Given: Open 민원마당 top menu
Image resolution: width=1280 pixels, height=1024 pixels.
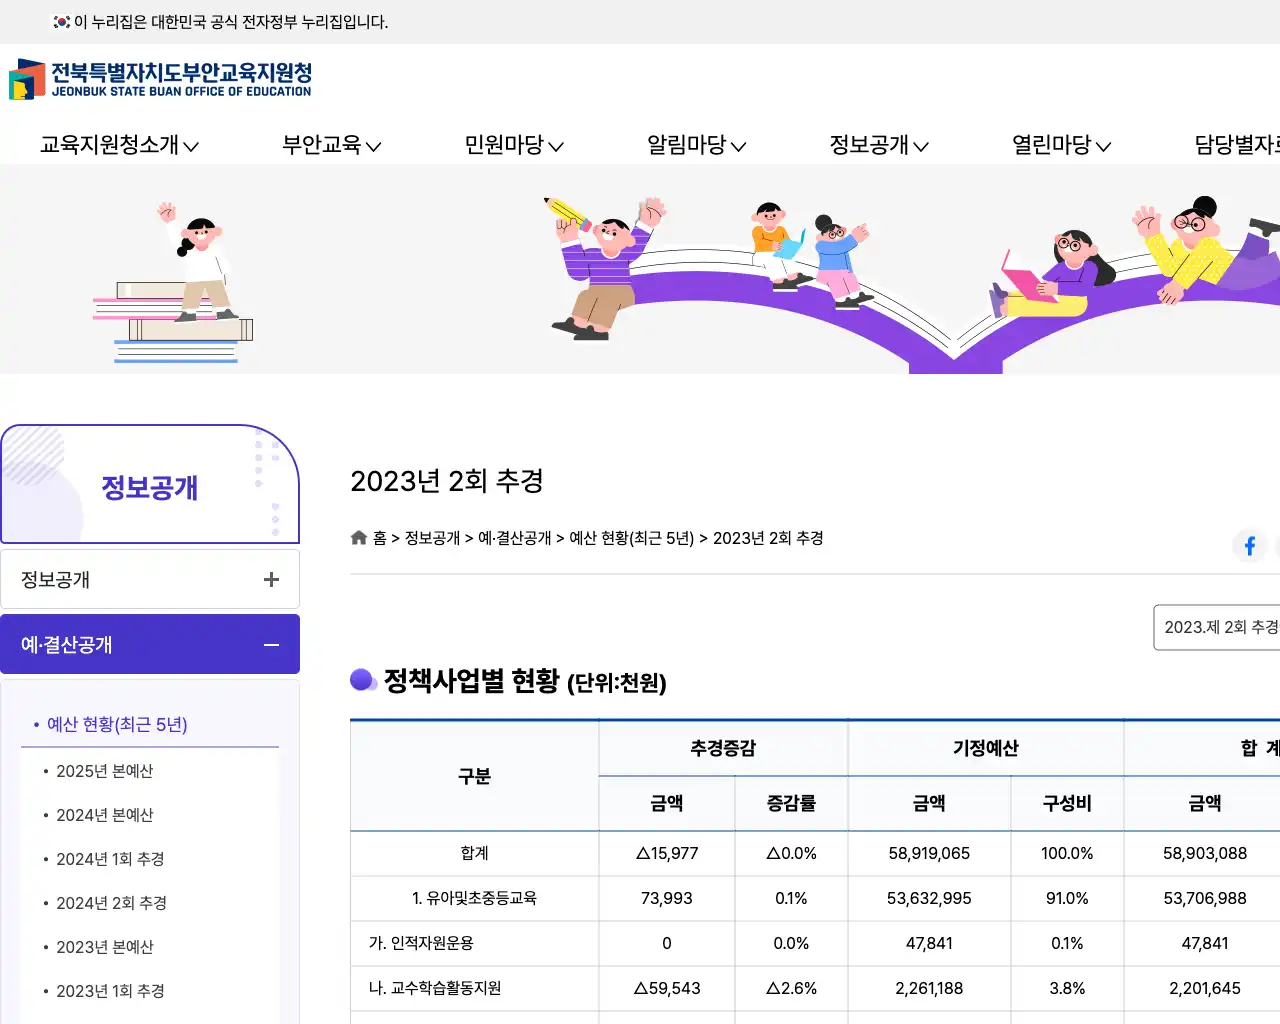Looking at the screenshot, I should click(x=514, y=145).
